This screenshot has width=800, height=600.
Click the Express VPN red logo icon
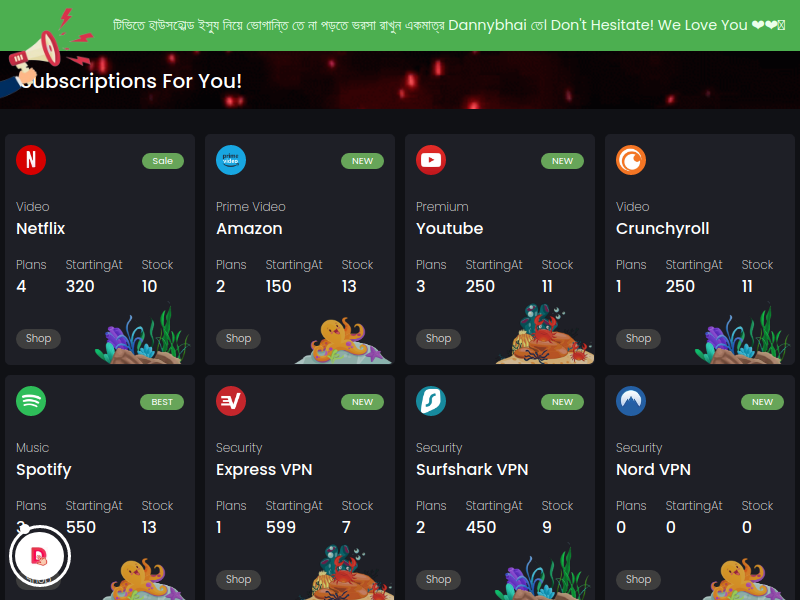pyautogui.click(x=231, y=402)
